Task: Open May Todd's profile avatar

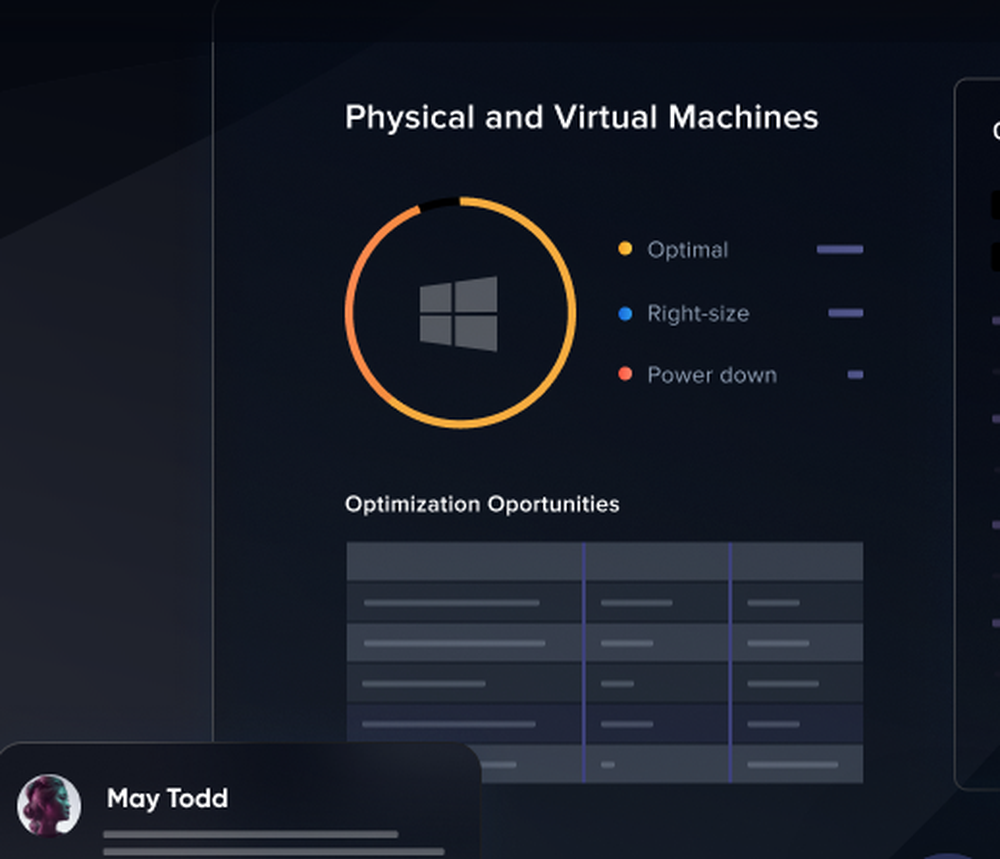Action: coord(49,805)
